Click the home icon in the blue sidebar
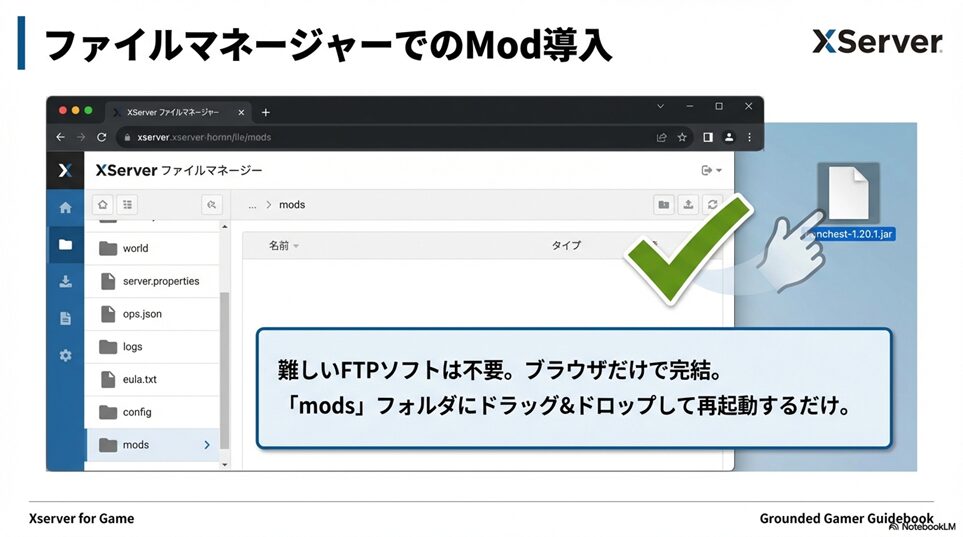 click(65, 208)
